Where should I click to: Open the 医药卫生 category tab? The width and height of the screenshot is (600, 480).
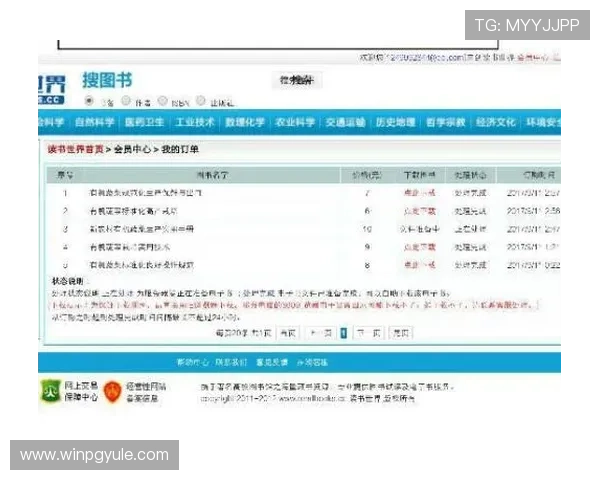pos(144,122)
